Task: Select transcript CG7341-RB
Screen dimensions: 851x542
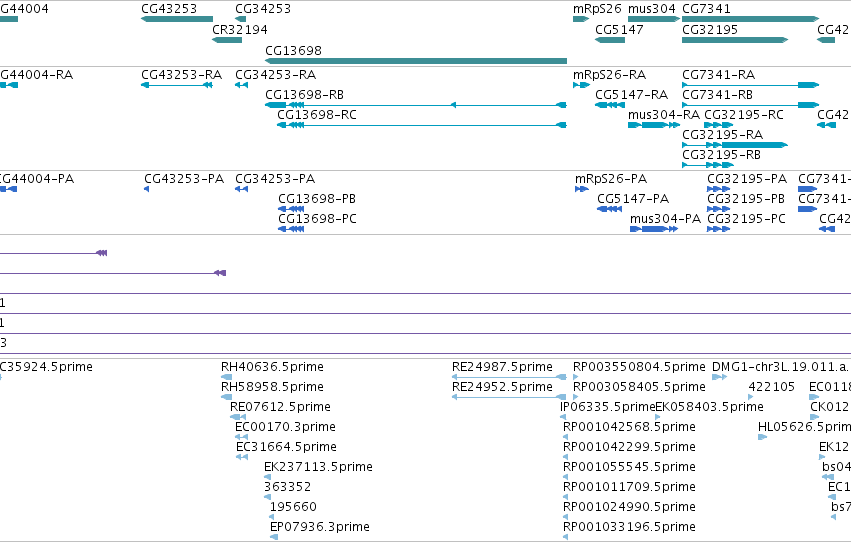Action: click(751, 105)
